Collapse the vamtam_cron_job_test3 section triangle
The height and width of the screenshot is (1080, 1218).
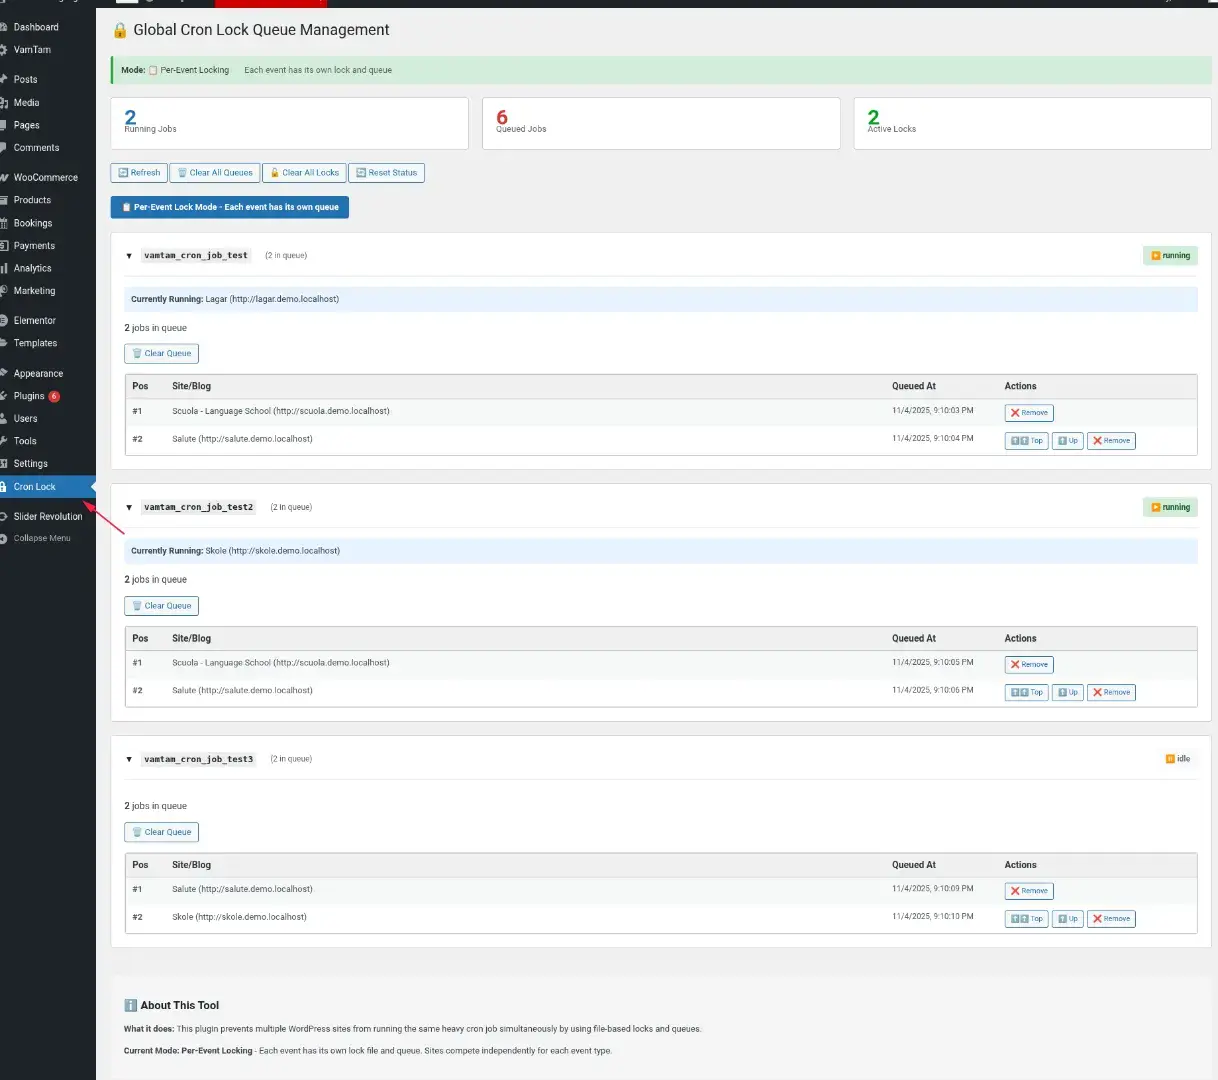point(129,760)
